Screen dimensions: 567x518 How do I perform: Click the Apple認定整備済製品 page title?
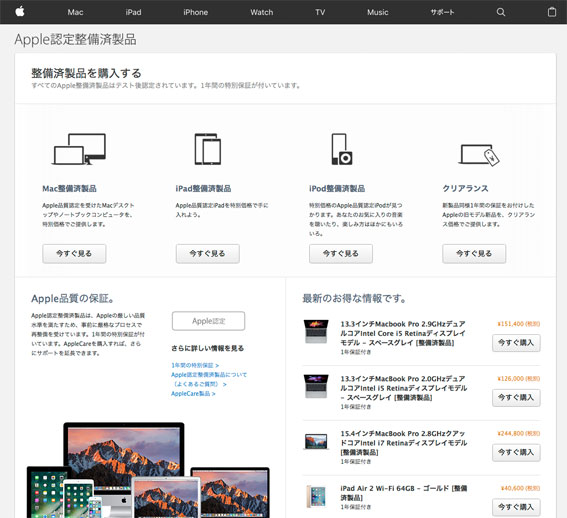click(75, 39)
